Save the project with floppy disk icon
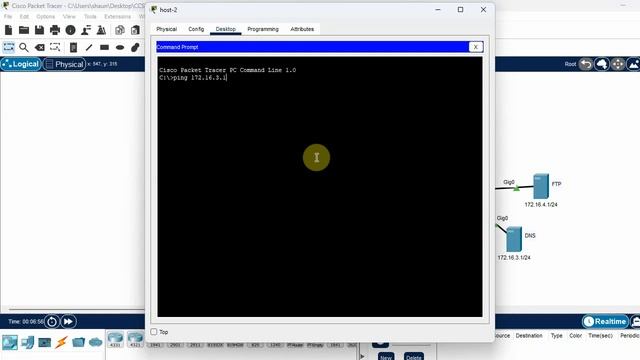The image size is (640, 360). point(39,30)
